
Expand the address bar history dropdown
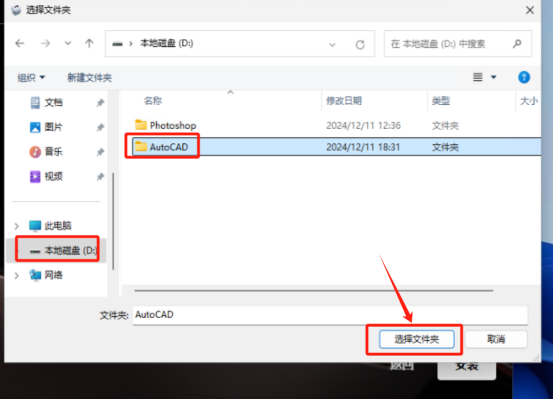coord(332,45)
